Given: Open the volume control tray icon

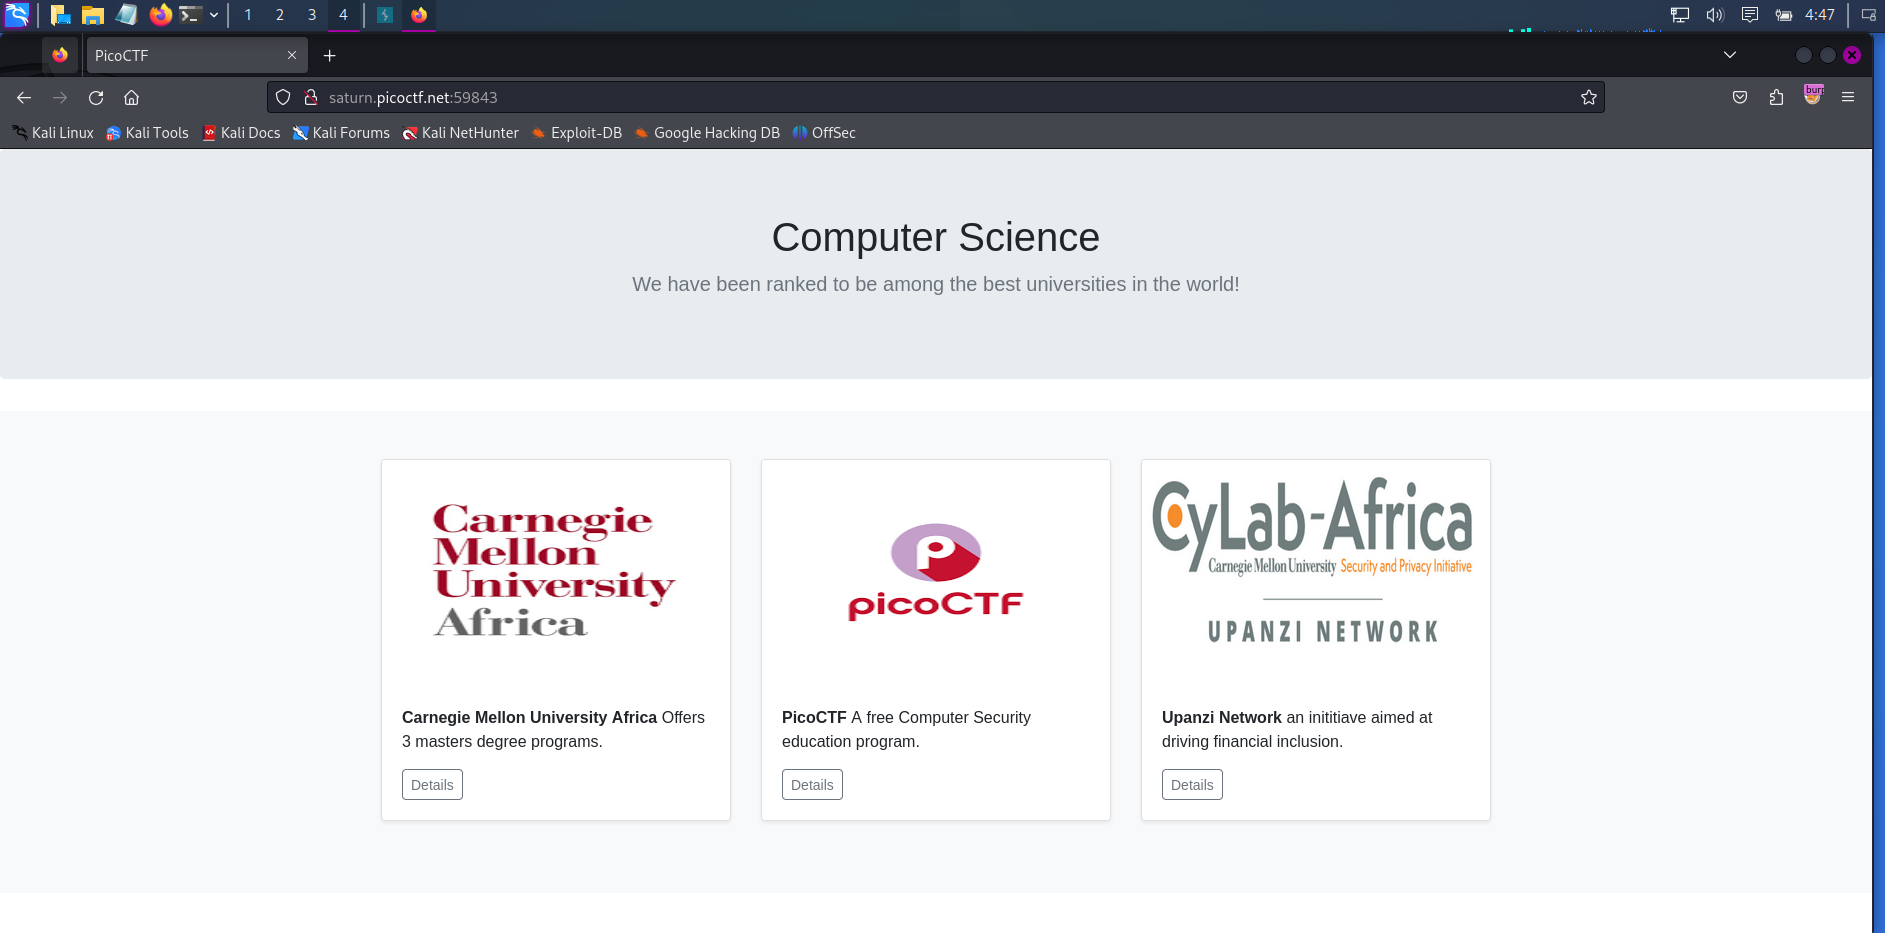Looking at the screenshot, I should pos(1715,15).
